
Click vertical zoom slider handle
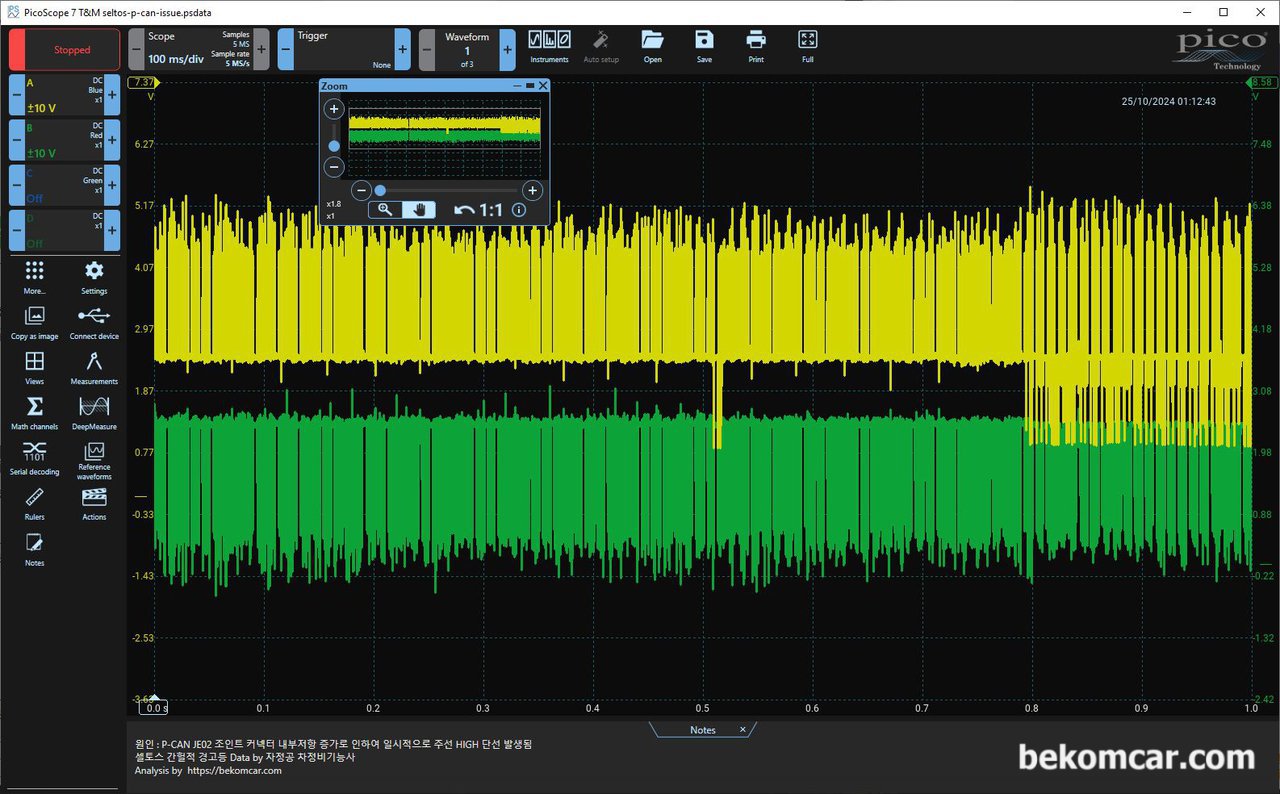[334, 146]
